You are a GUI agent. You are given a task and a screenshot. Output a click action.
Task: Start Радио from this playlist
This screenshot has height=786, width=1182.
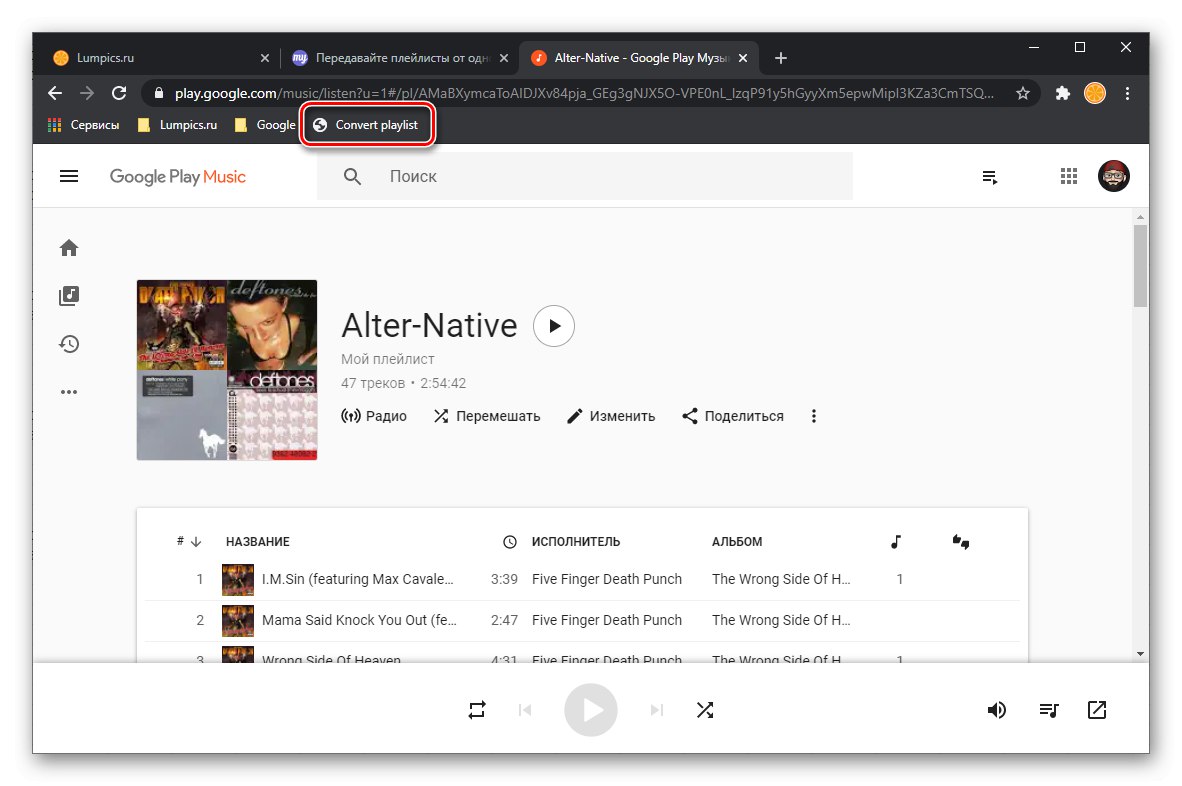tap(374, 416)
